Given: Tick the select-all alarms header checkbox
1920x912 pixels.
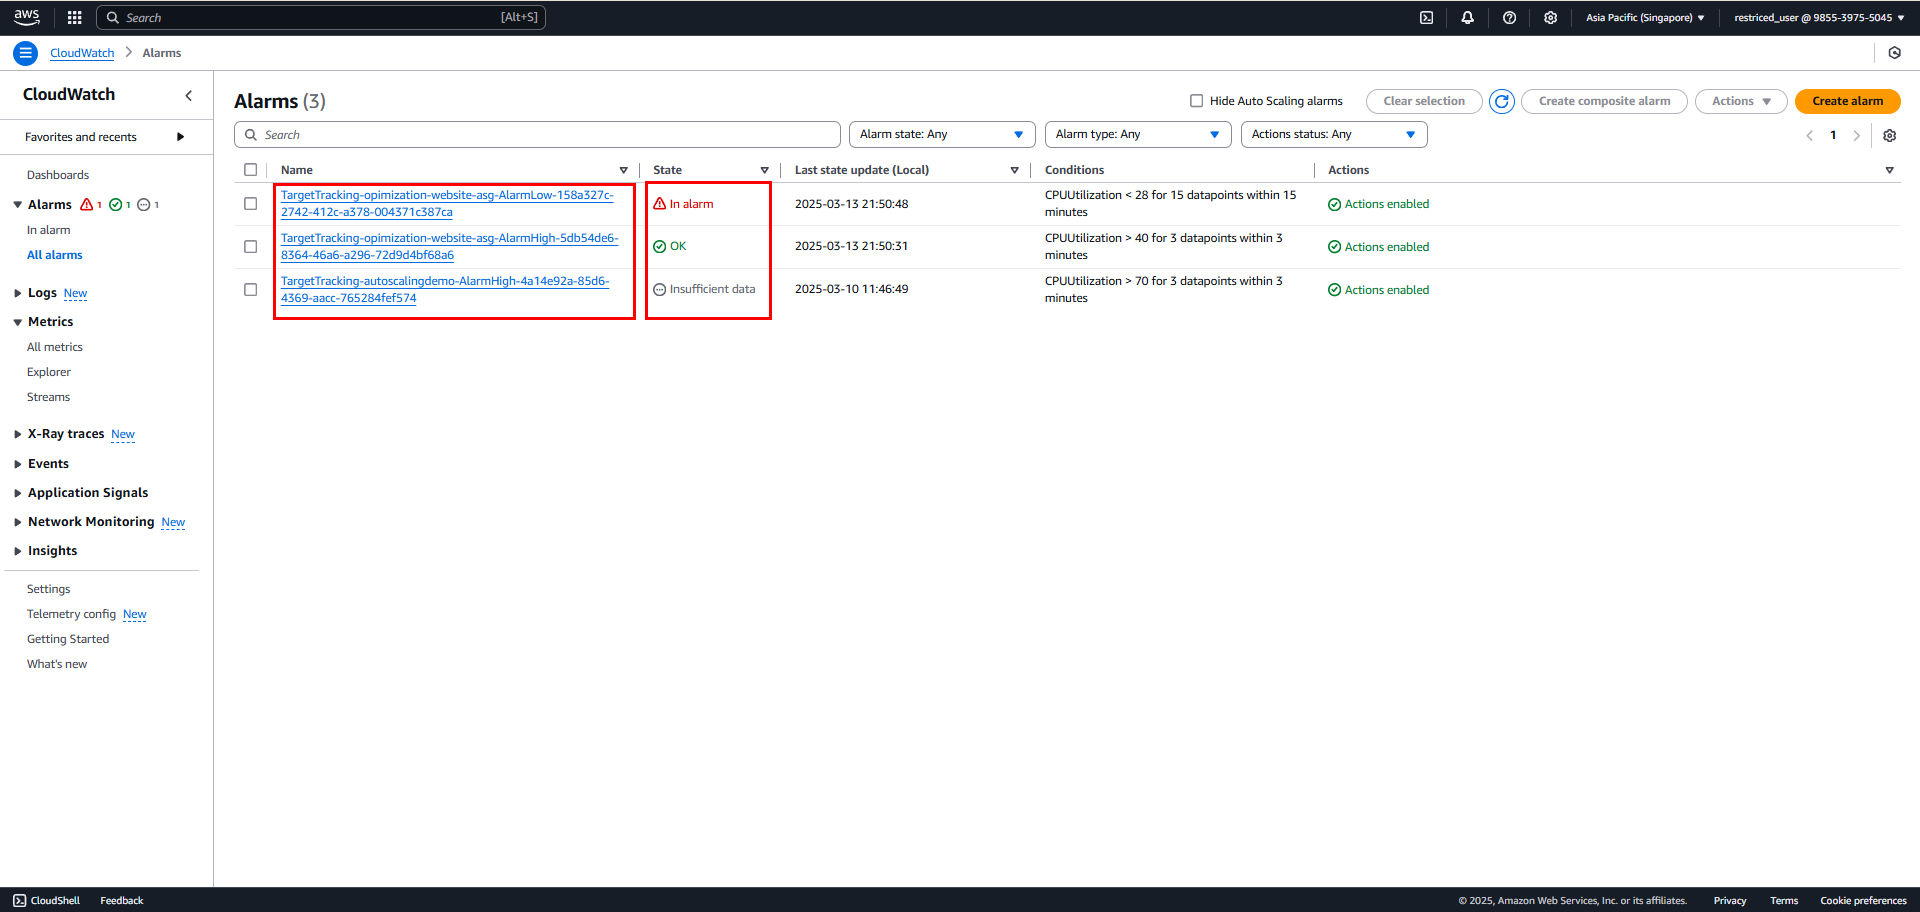Looking at the screenshot, I should [250, 170].
